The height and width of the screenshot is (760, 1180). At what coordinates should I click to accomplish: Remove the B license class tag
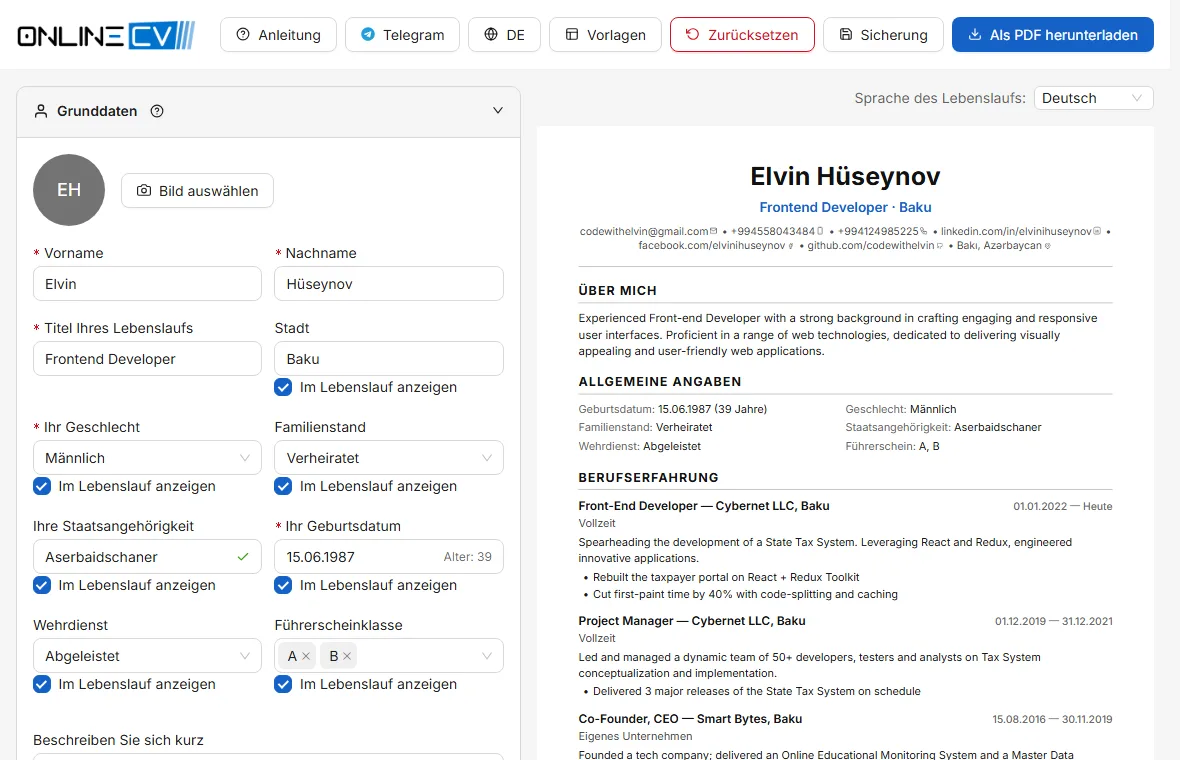(x=347, y=656)
